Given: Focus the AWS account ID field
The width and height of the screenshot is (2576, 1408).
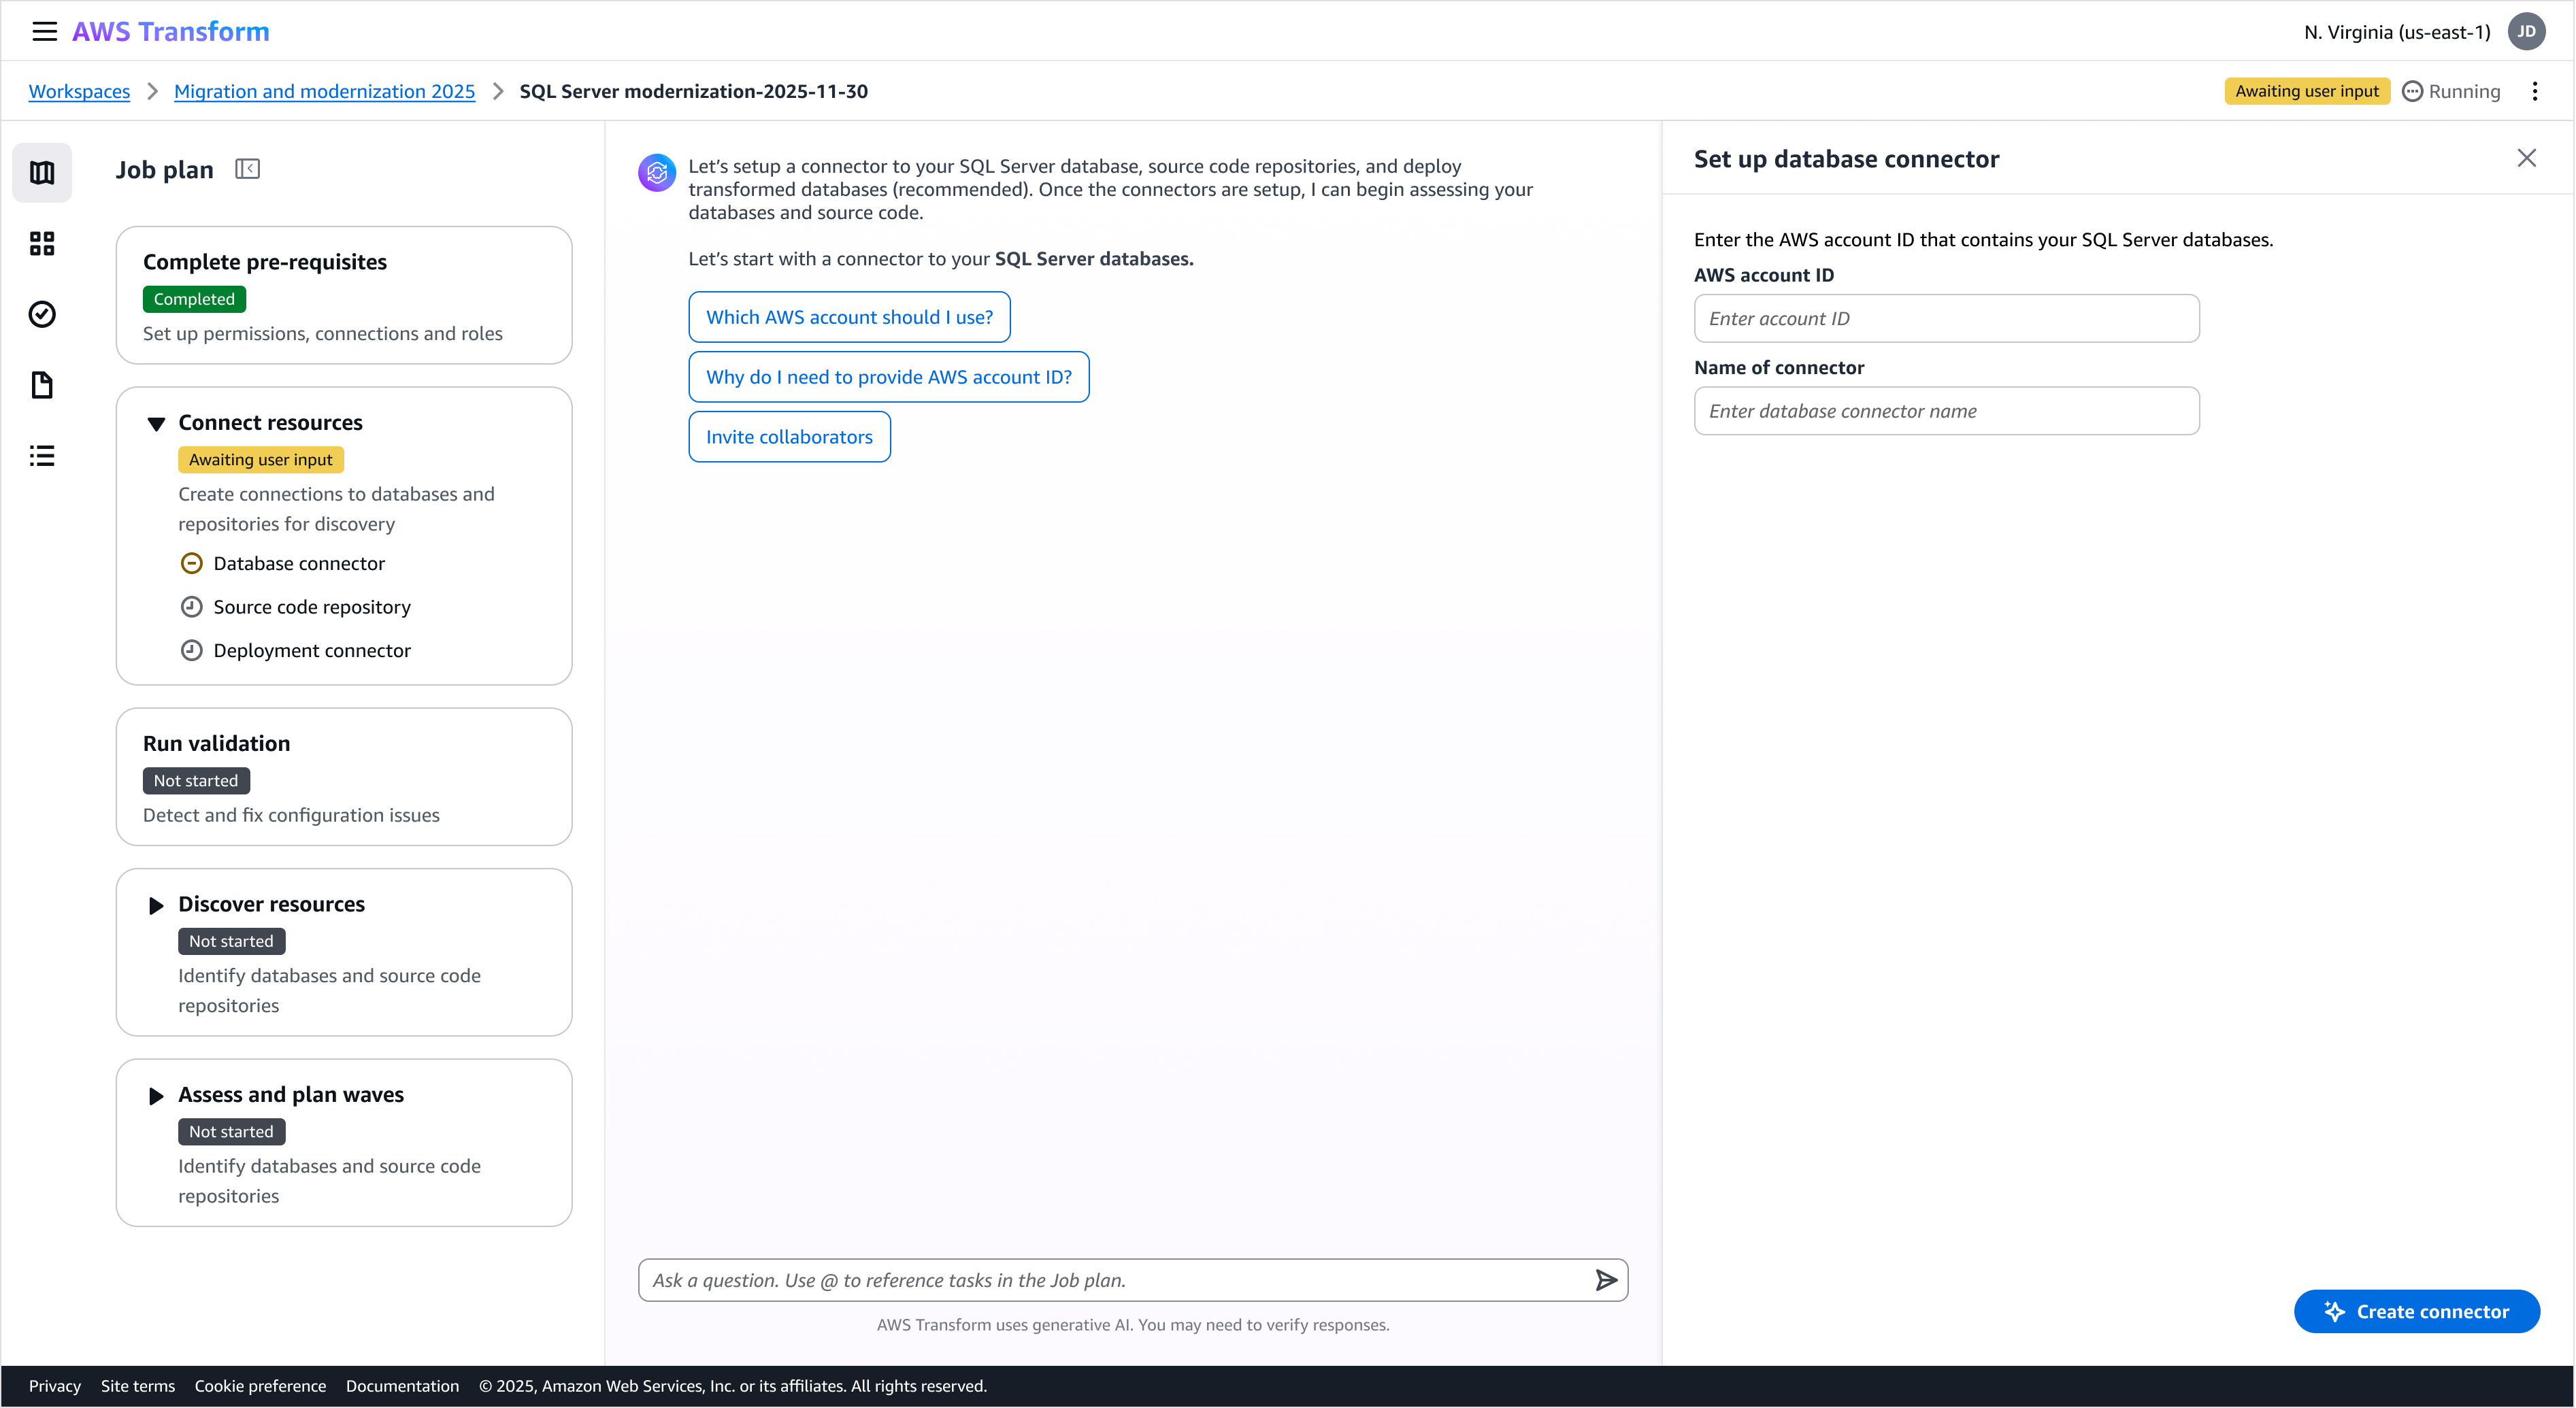Looking at the screenshot, I should tap(1946, 318).
